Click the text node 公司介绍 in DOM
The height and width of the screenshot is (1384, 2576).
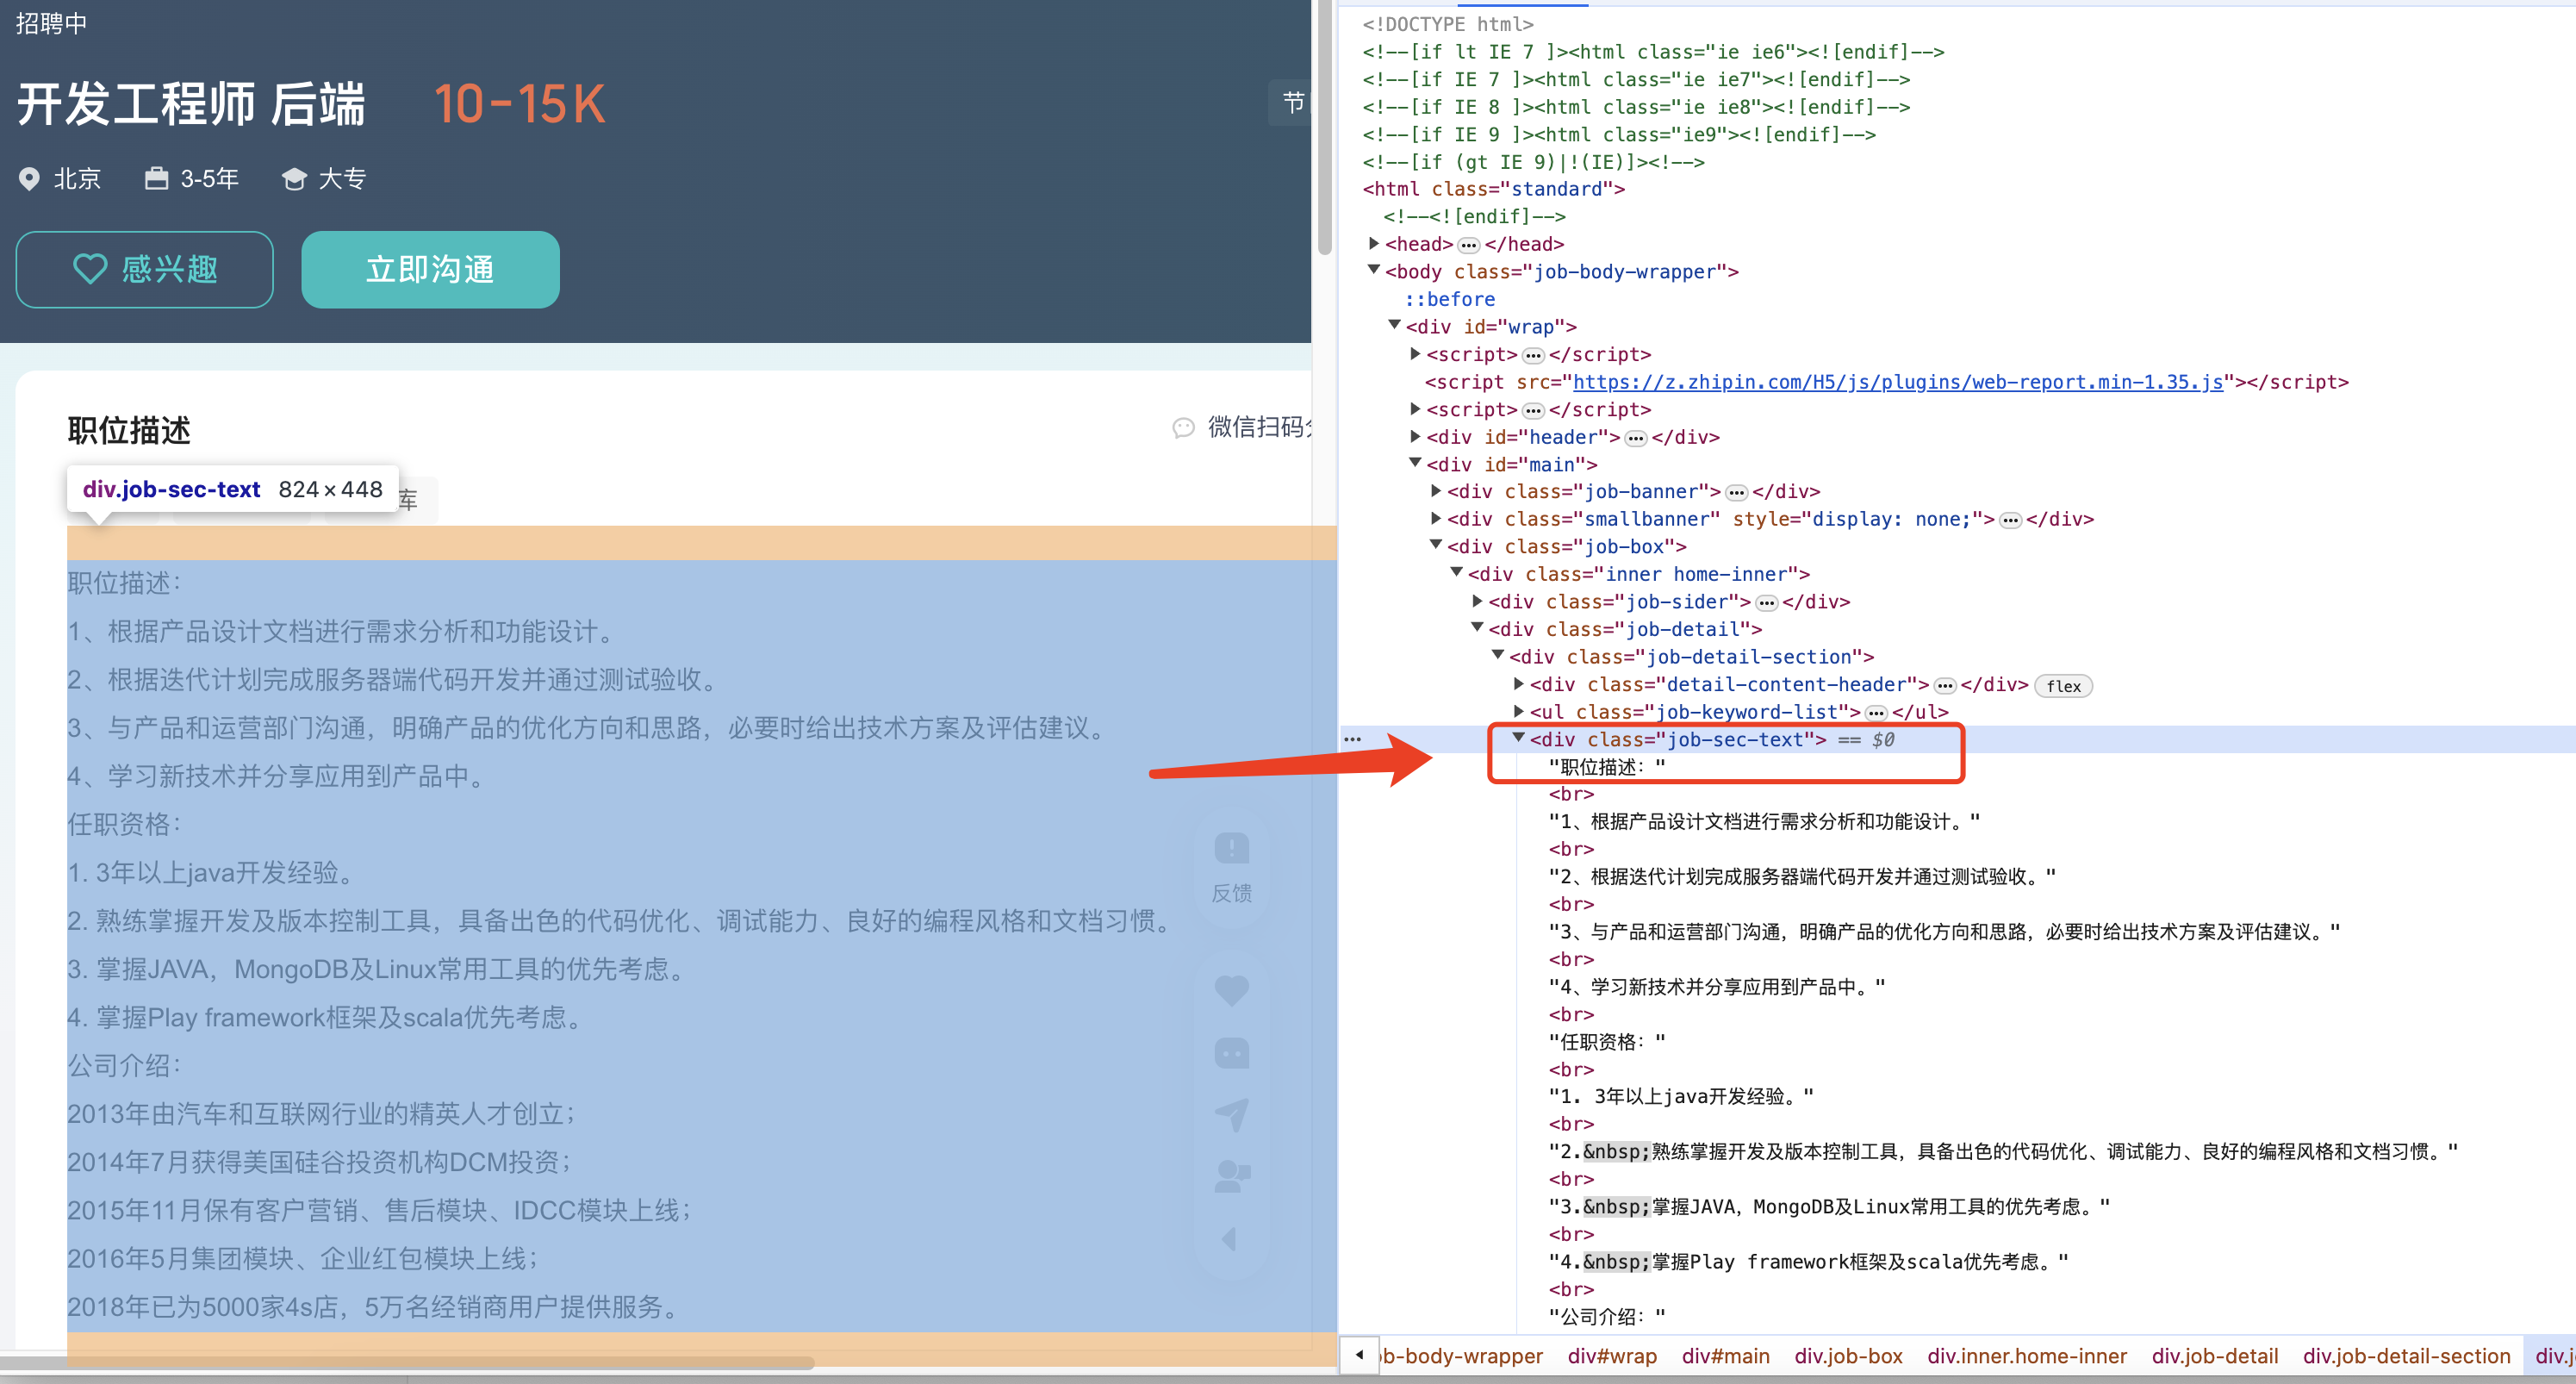[1607, 1317]
